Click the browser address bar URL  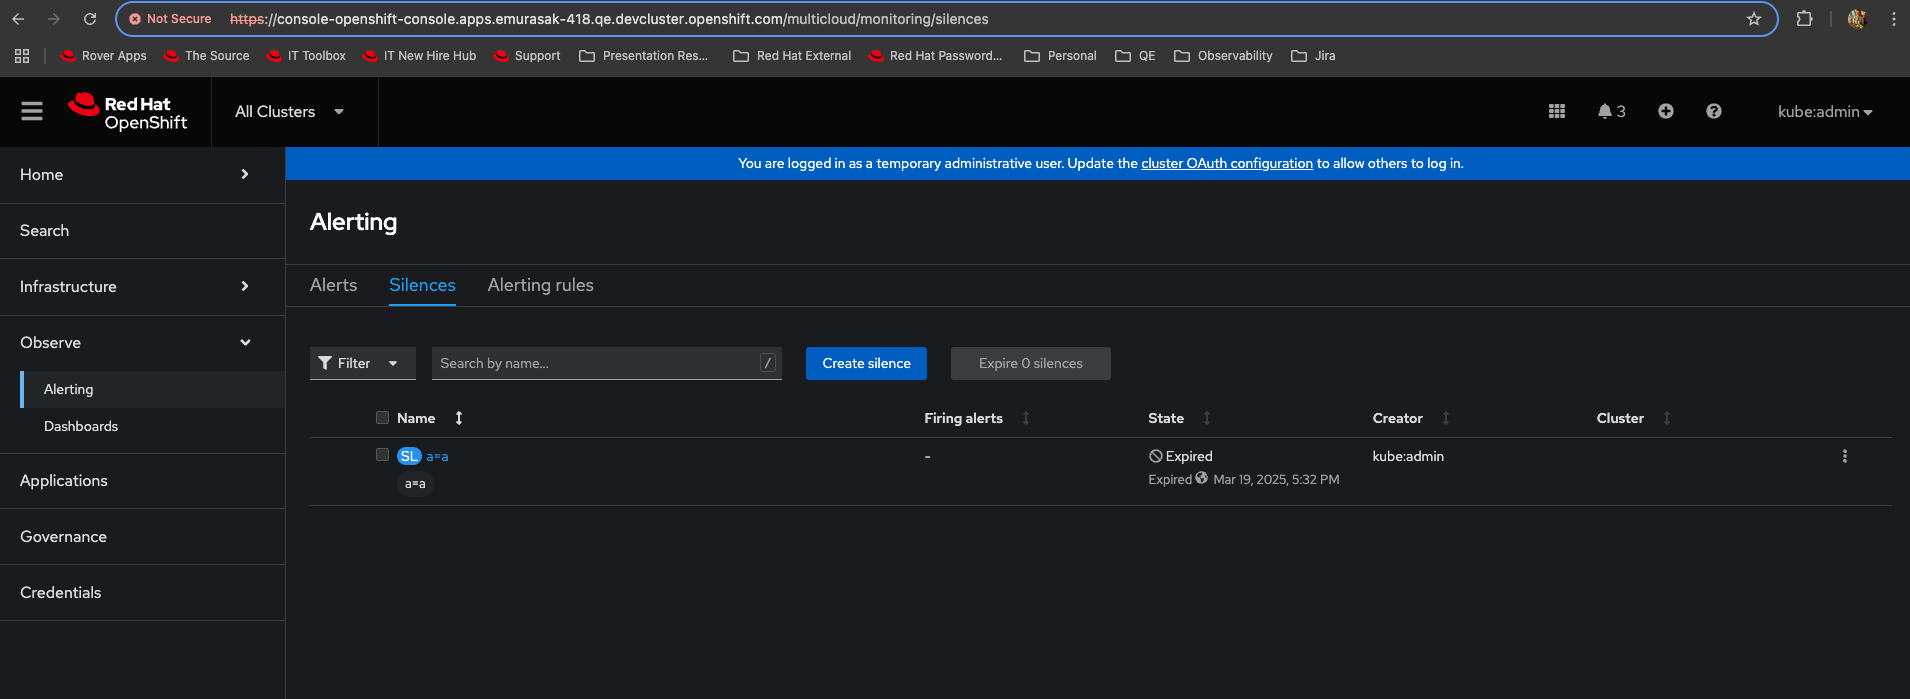click(609, 19)
